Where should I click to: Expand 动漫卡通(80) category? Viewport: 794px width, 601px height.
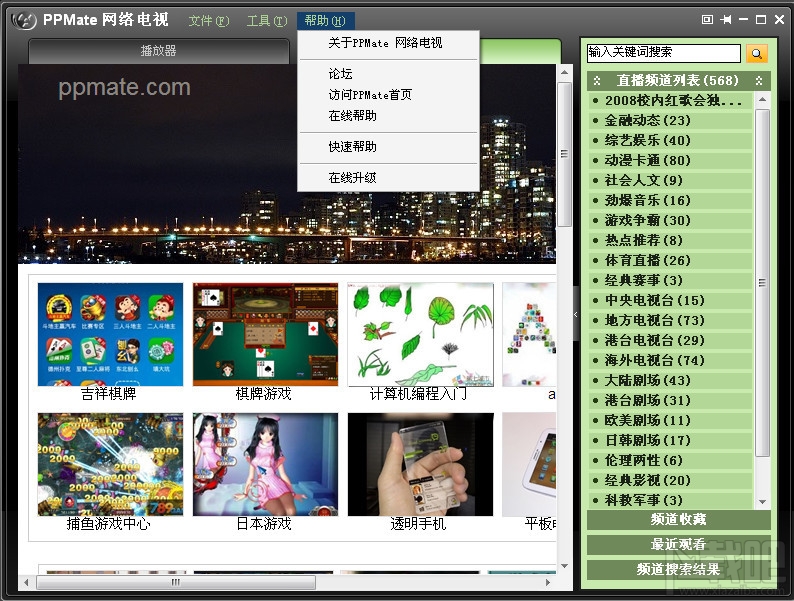(x=670, y=161)
